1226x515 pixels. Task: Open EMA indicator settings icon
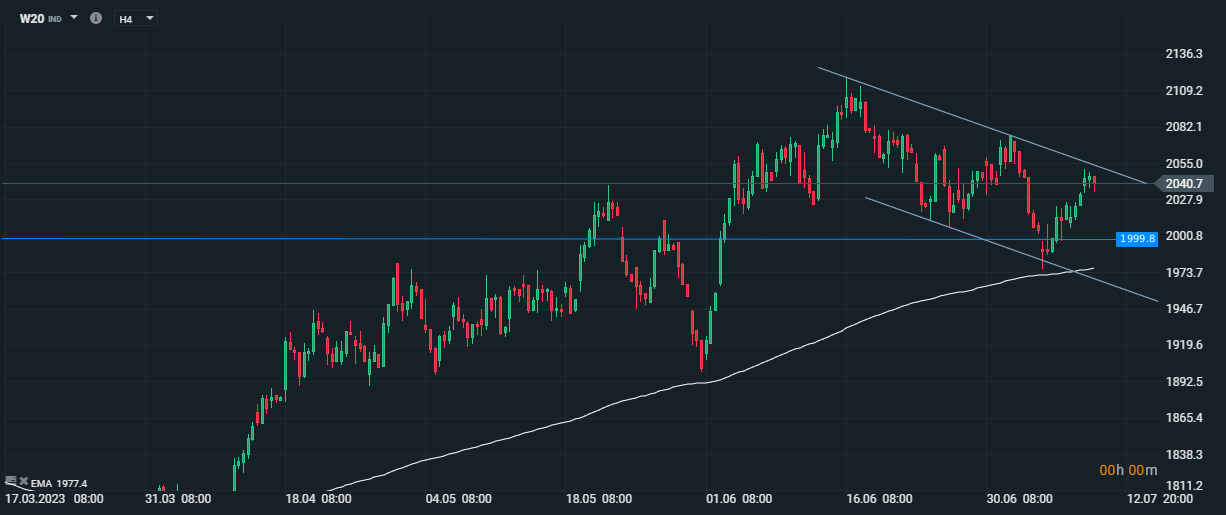coord(11,480)
